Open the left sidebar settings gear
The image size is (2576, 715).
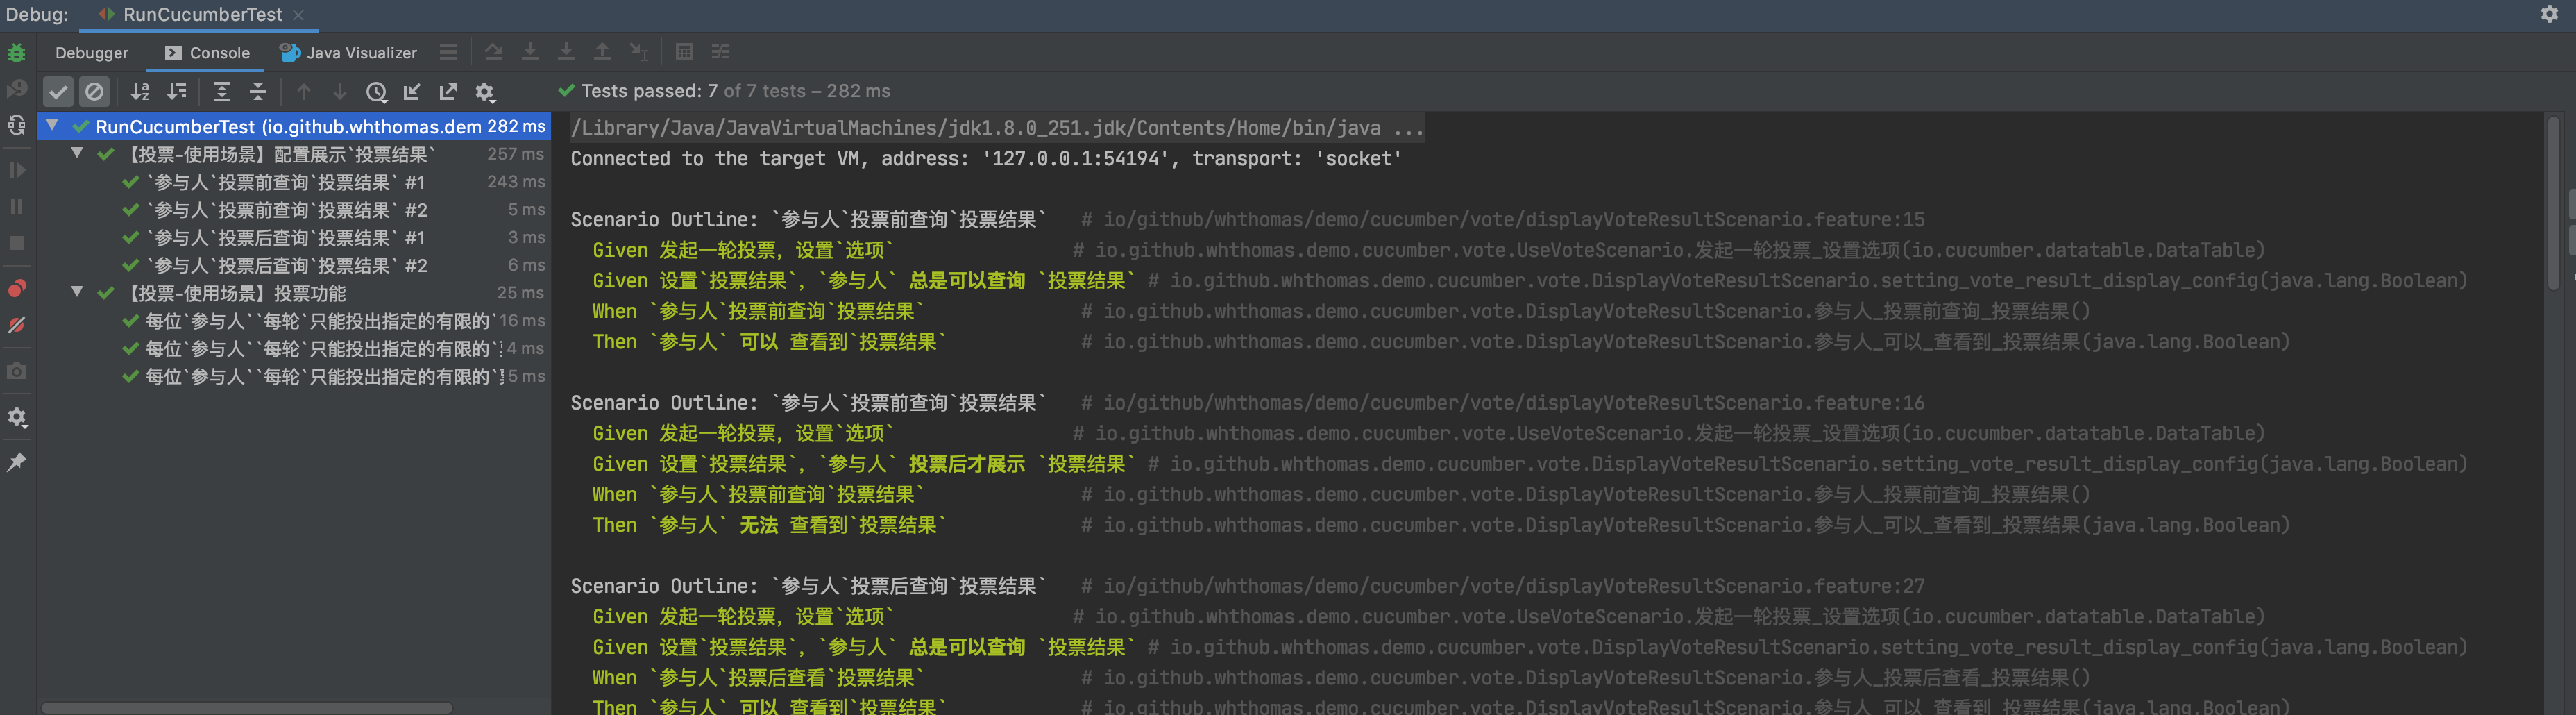17,417
